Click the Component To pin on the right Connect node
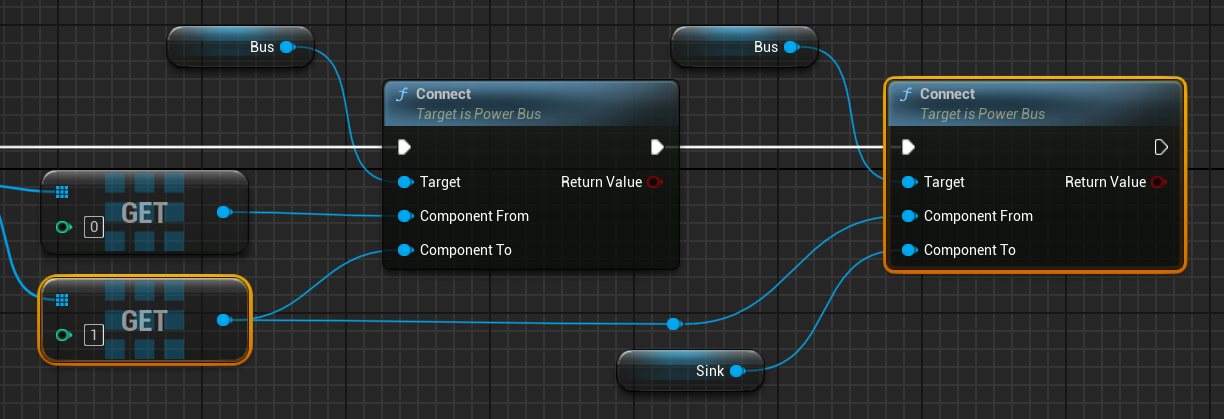The width and height of the screenshot is (1224, 419). click(909, 250)
